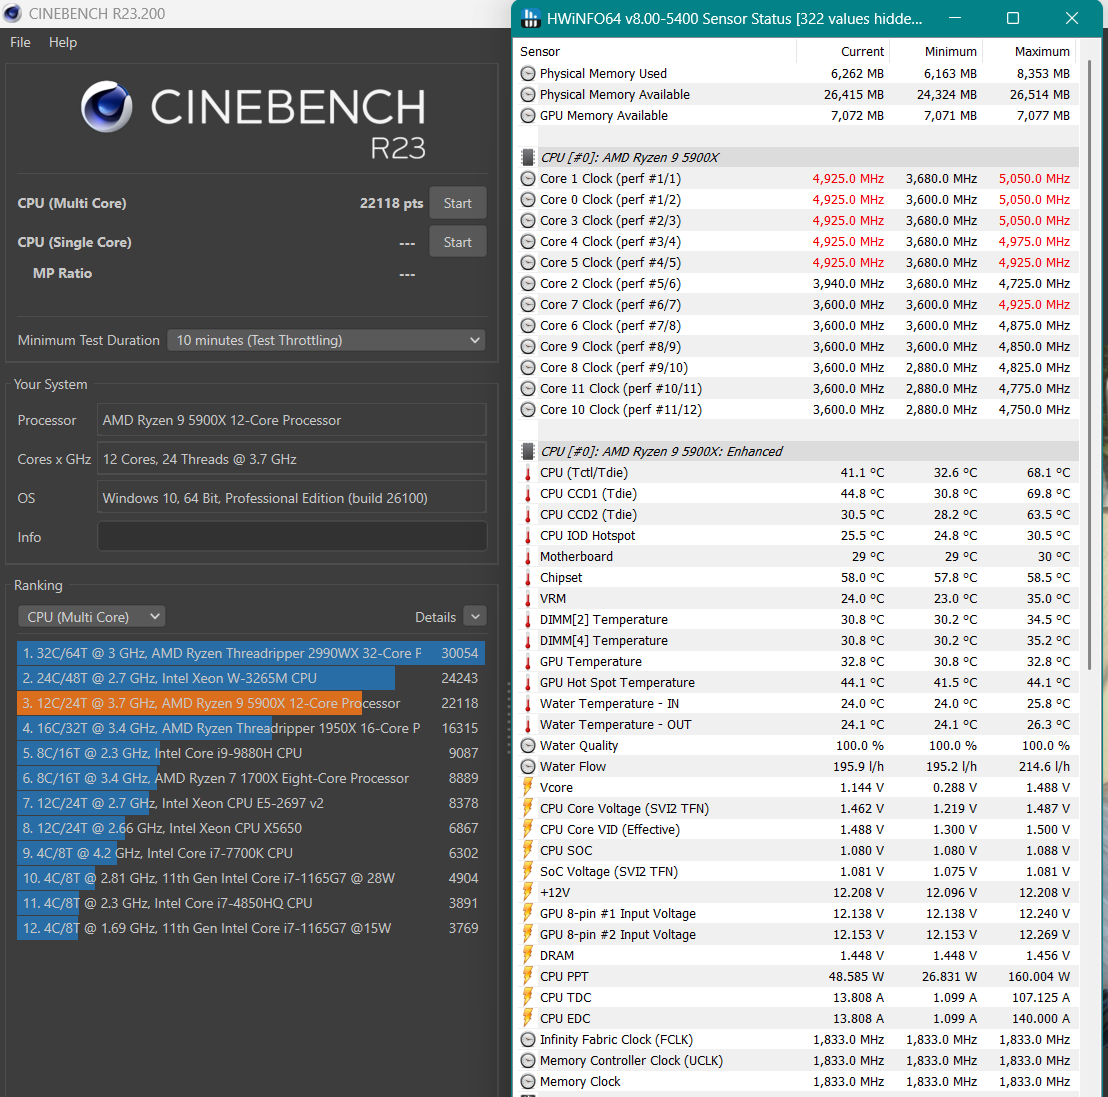
Task: Select i7-1165G7 @15W ranking row
Action: 251,928
